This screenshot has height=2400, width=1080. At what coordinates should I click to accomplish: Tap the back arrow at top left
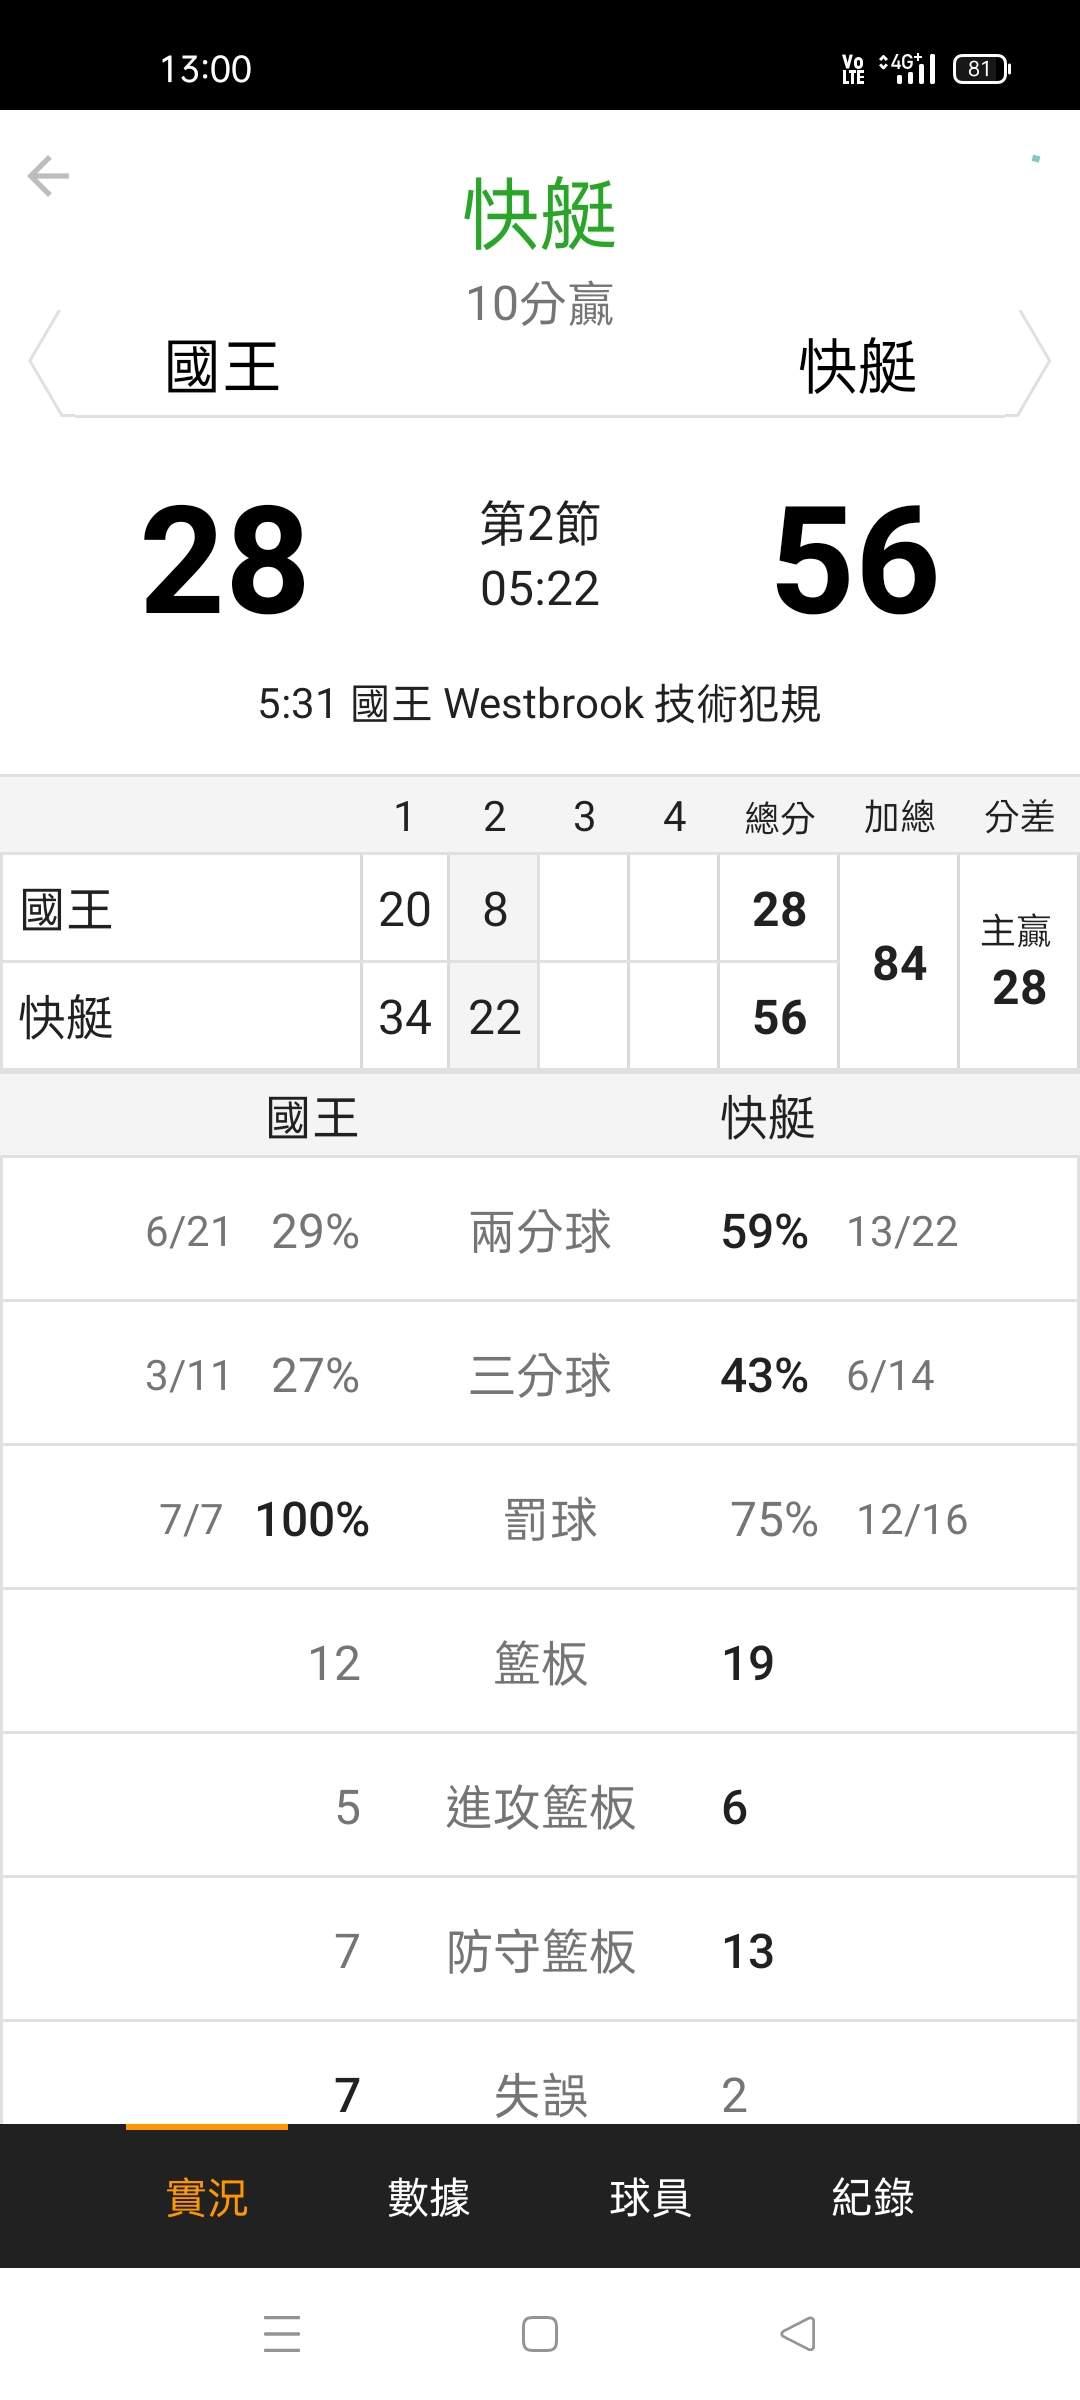click(x=48, y=177)
